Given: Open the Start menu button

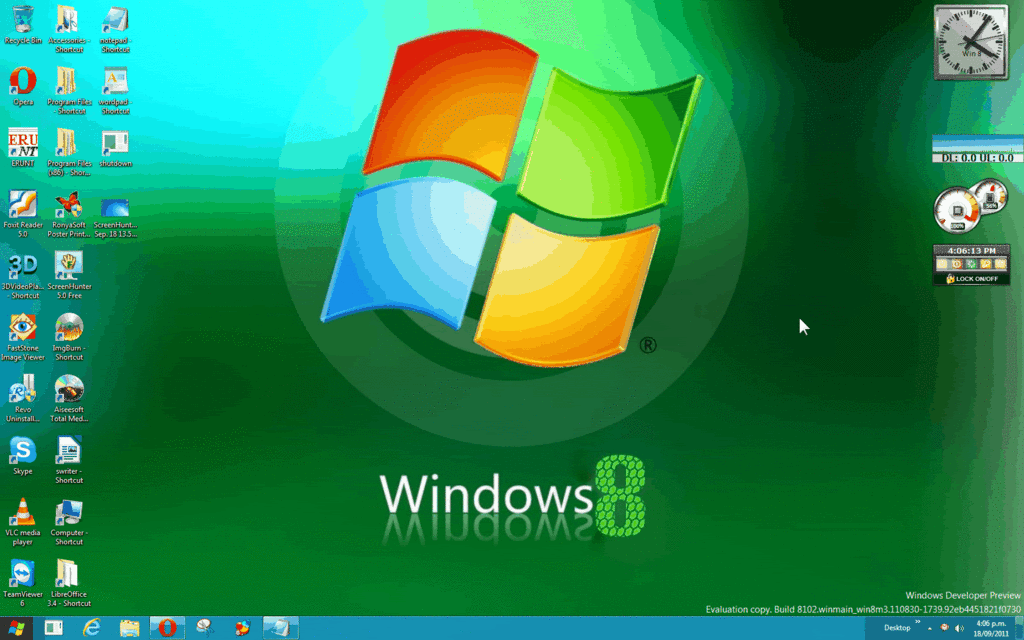Looking at the screenshot, I should pyautogui.click(x=16, y=628).
